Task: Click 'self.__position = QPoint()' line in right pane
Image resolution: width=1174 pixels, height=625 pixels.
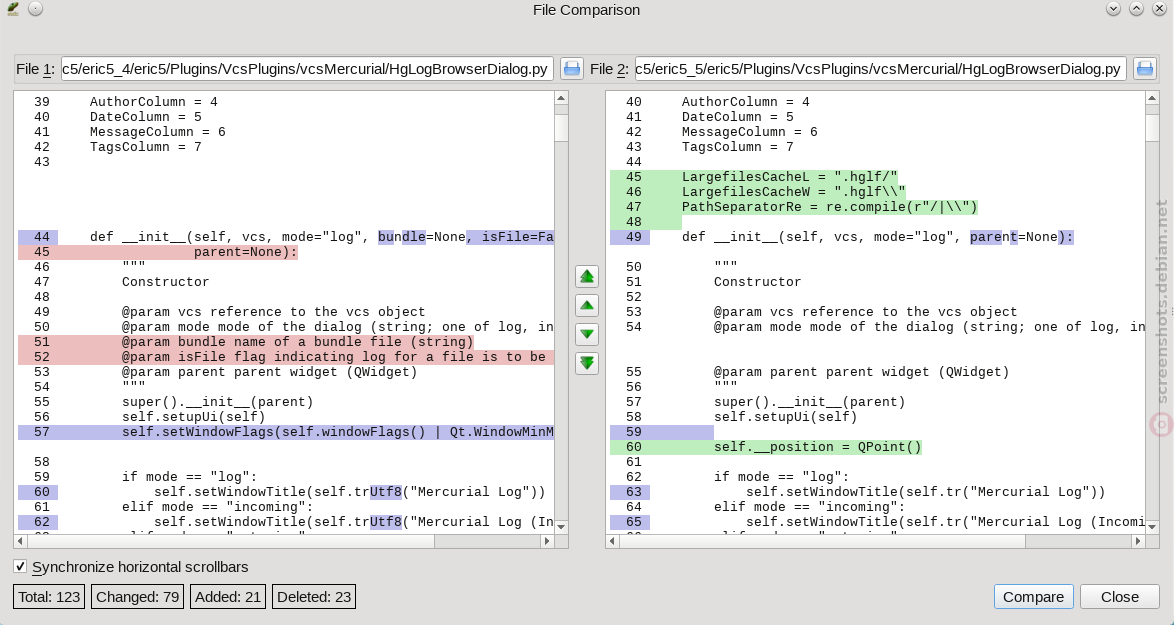Action: (x=818, y=447)
